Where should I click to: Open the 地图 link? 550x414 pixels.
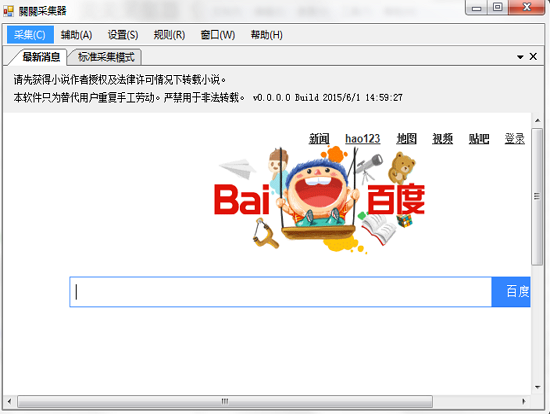407,139
